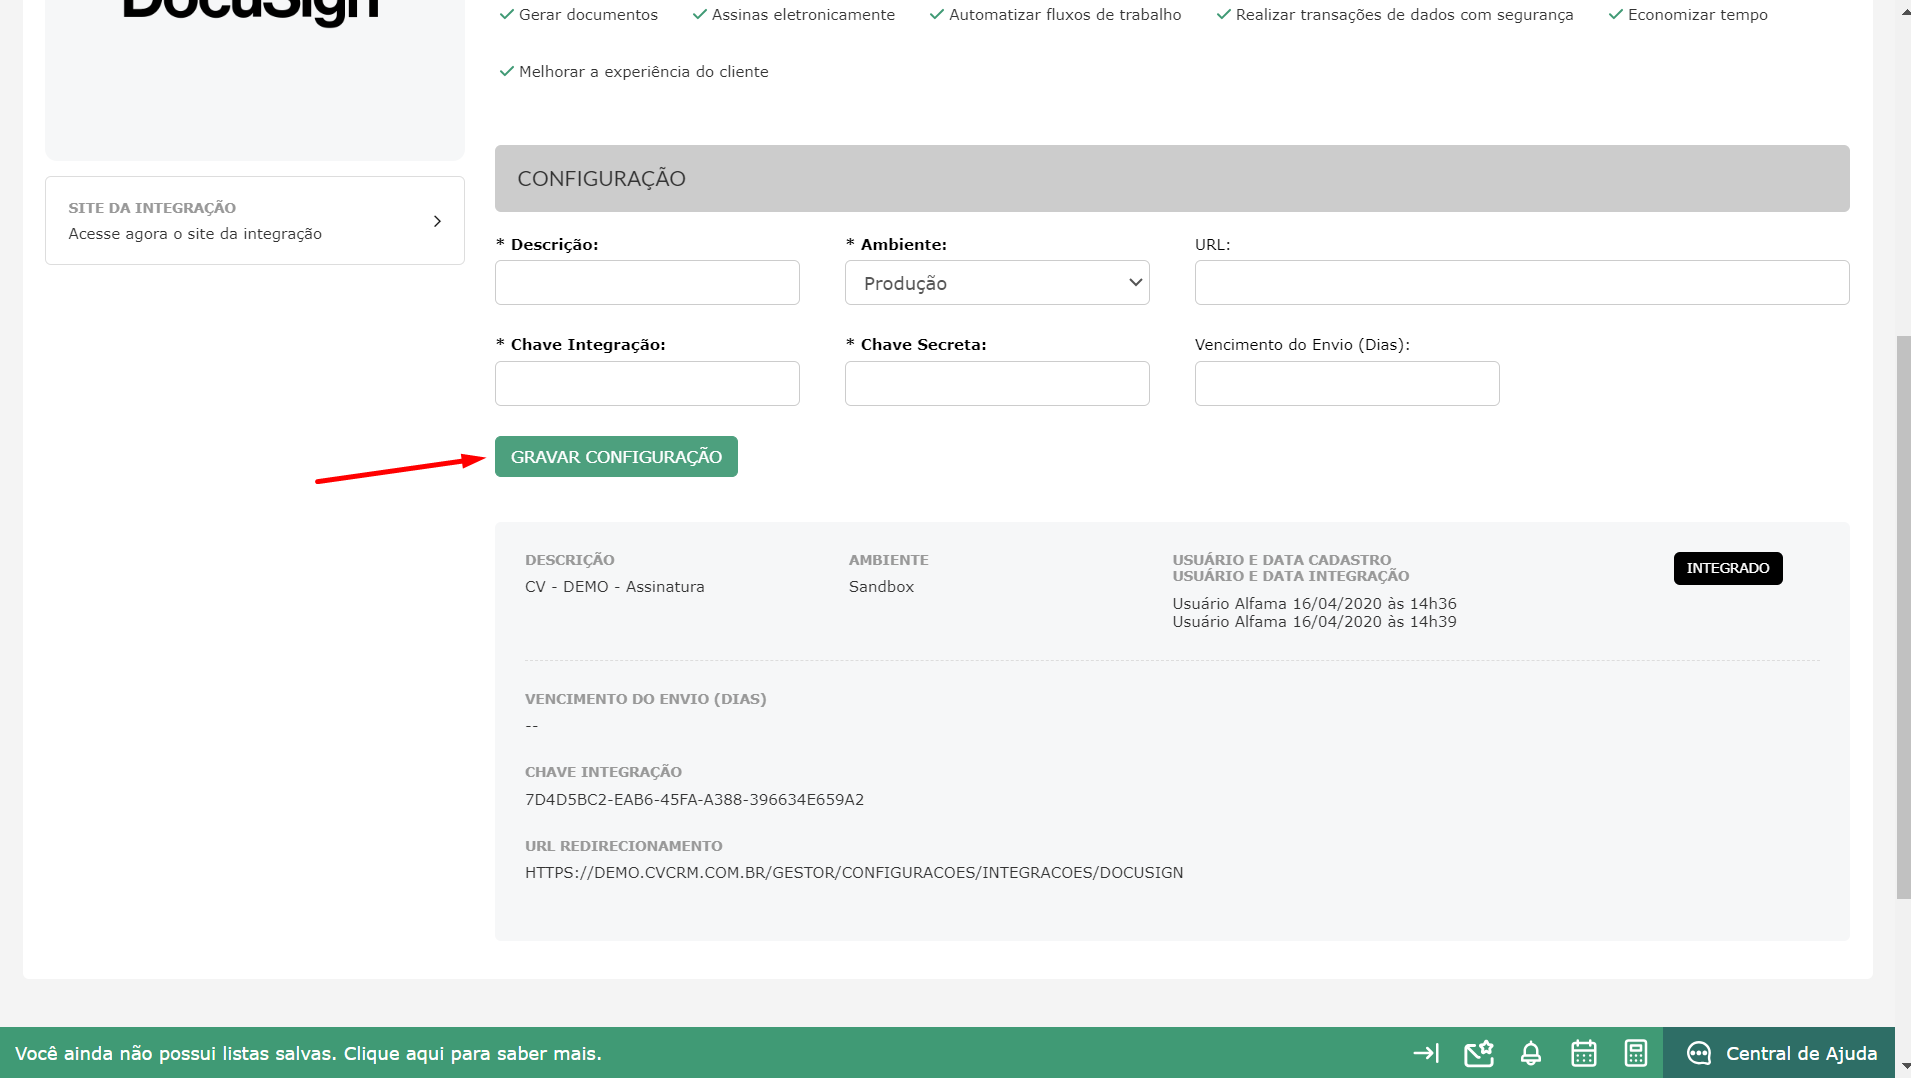Click the 'CHAVE INTEGRAÇÃO' record label
The image size is (1911, 1078).
click(x=603, y=772)
